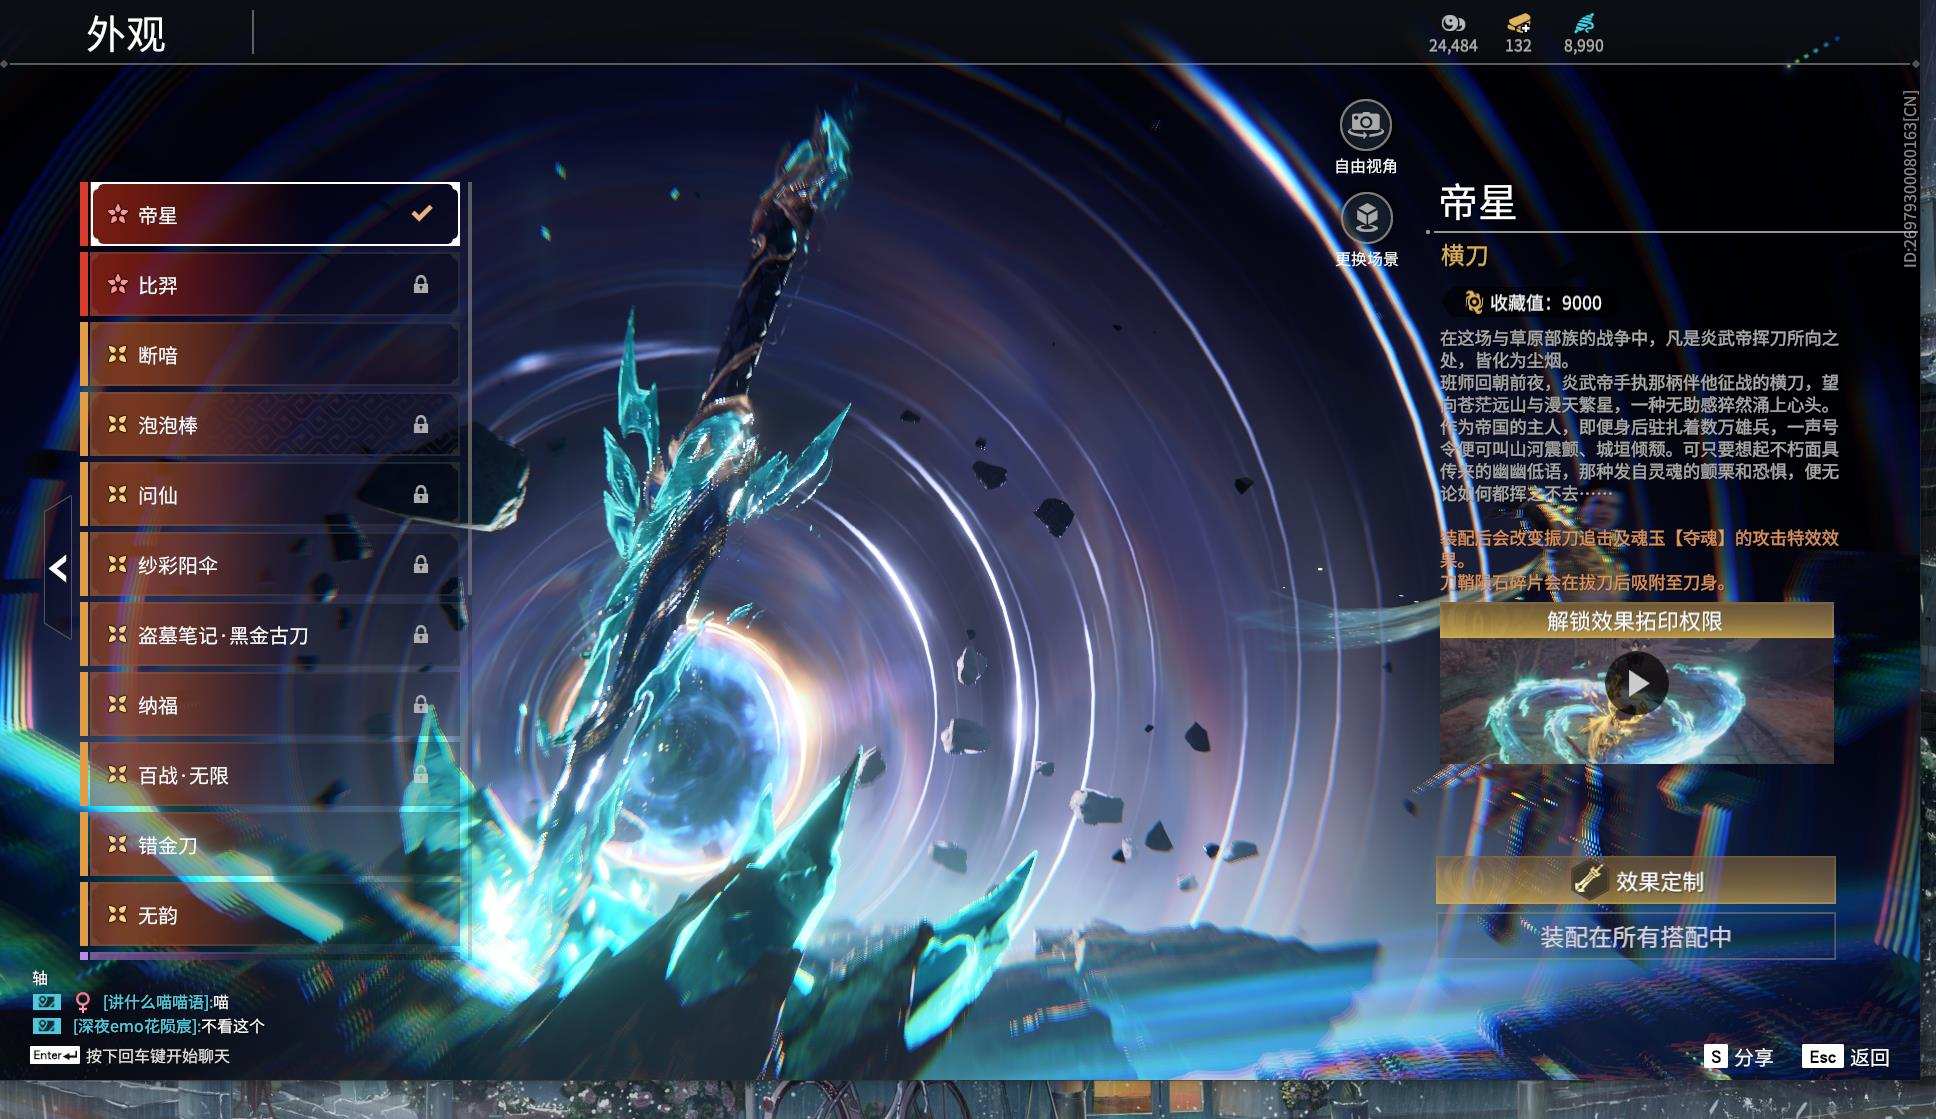This screenshot has width=1936, height=1119.
Task: Click the lock icon on 盗墓笔记·黑金古刀
Action: pos(421,635)
